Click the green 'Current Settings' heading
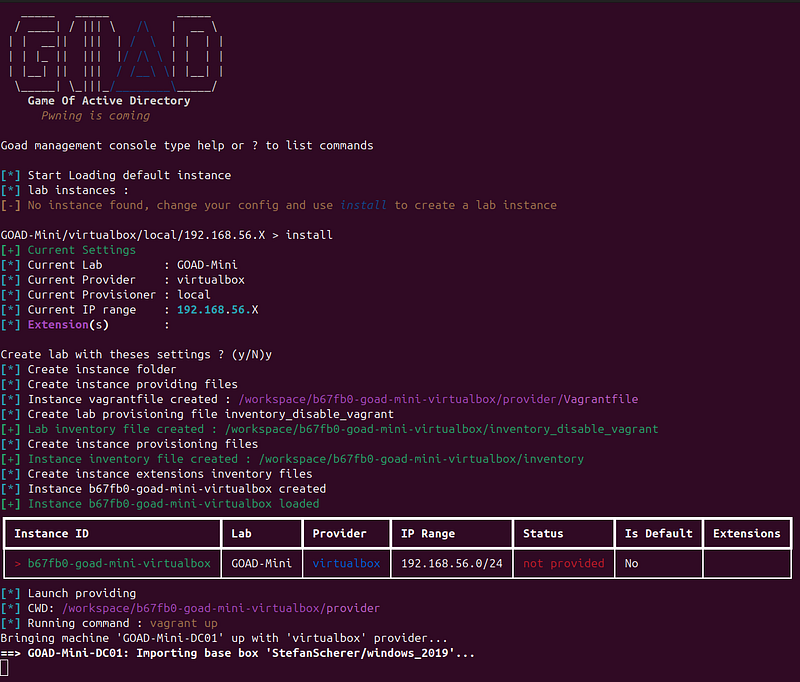This screenshot has height=682, width=800. 82,250
